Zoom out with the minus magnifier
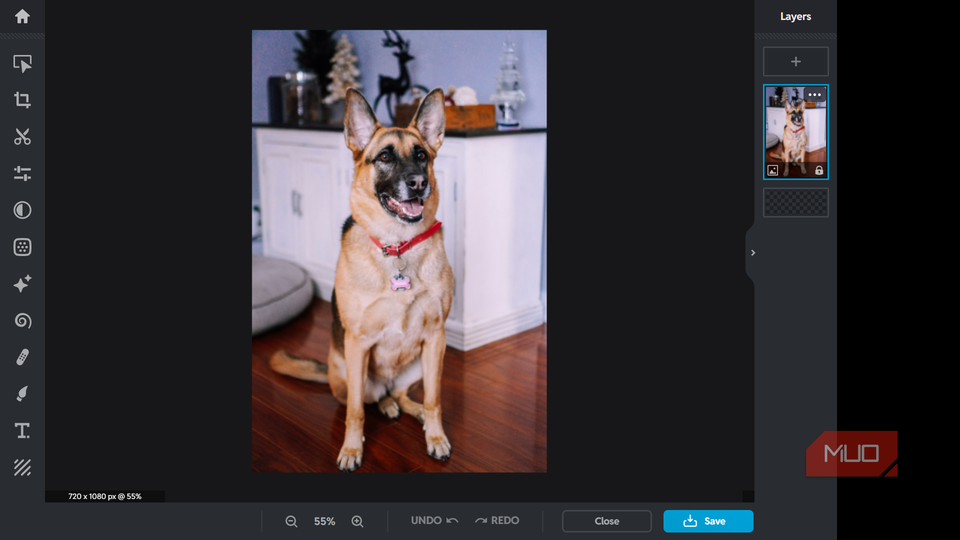The image size is (960, 540). coord(291,522)
